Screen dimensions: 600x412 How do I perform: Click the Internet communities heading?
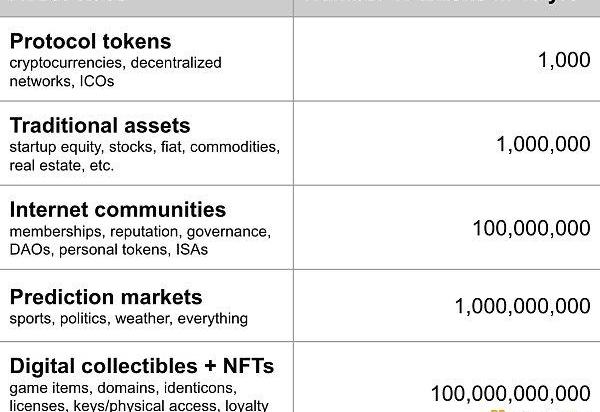(118, 210)
